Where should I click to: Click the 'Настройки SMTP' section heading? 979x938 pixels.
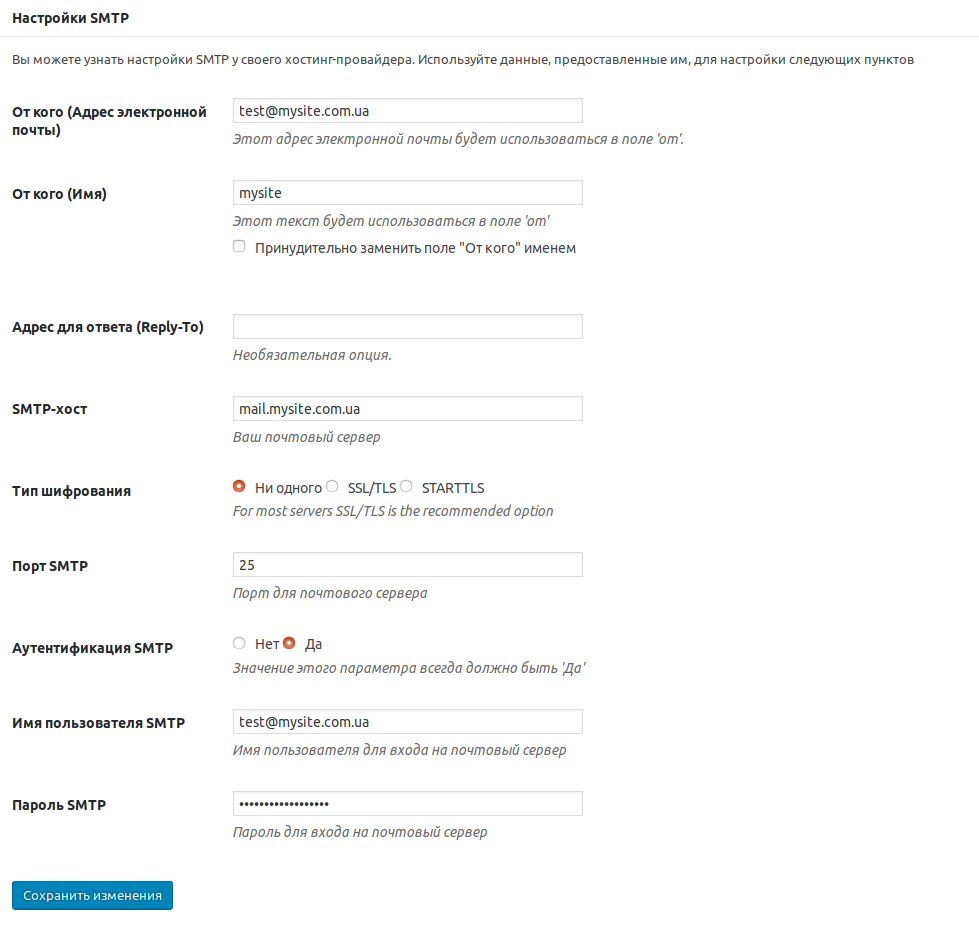pos(71,18)
